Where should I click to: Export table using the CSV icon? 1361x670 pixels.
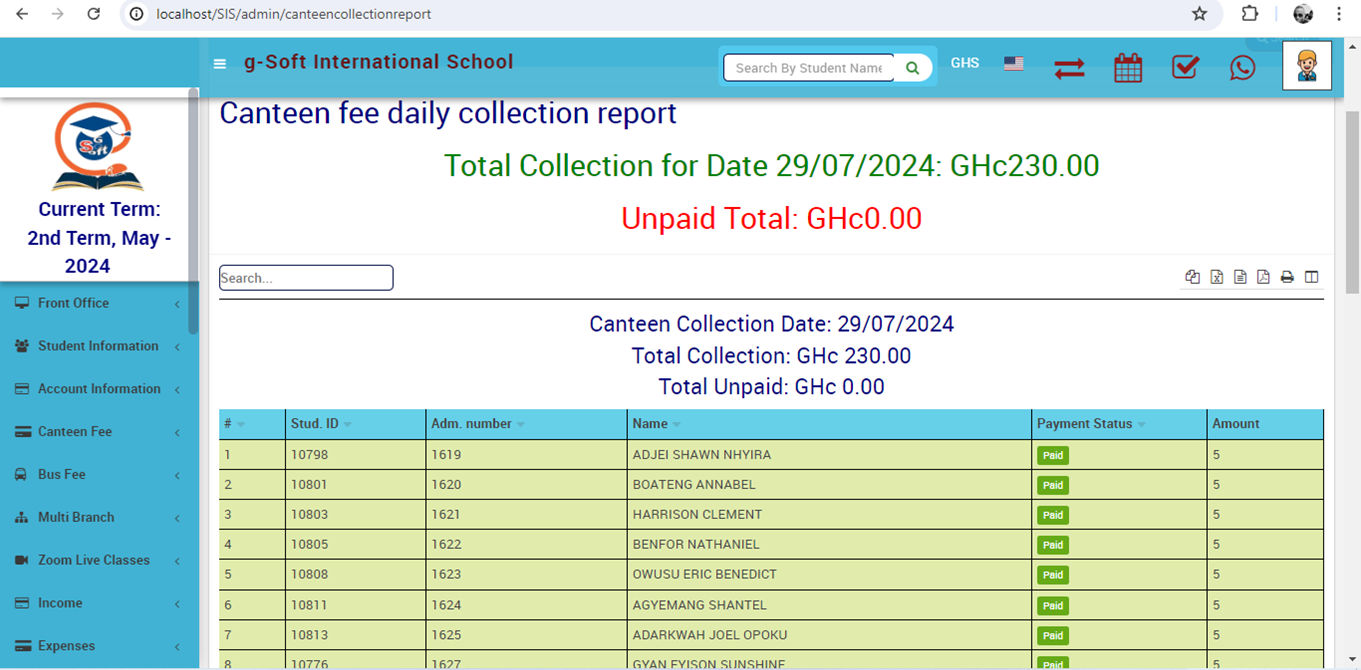click(x=1240, y=277)
